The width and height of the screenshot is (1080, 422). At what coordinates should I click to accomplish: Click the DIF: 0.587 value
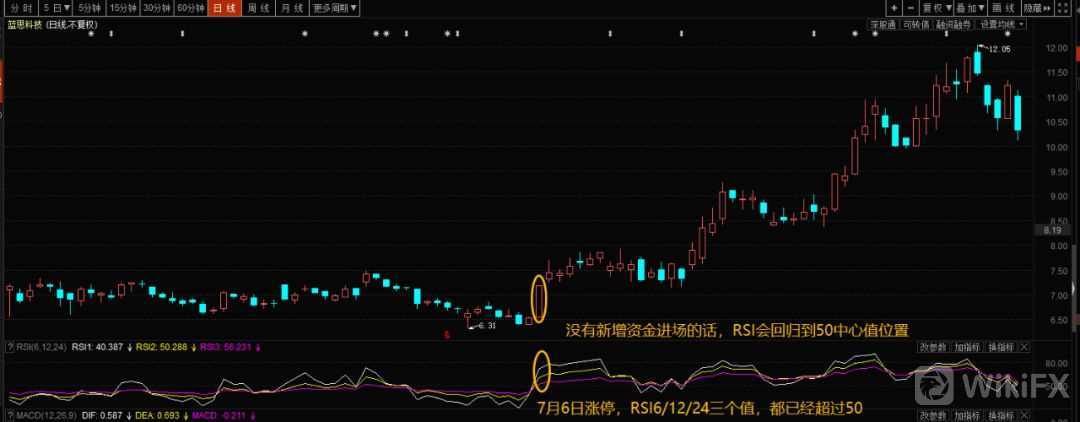(x=101, y=415)
